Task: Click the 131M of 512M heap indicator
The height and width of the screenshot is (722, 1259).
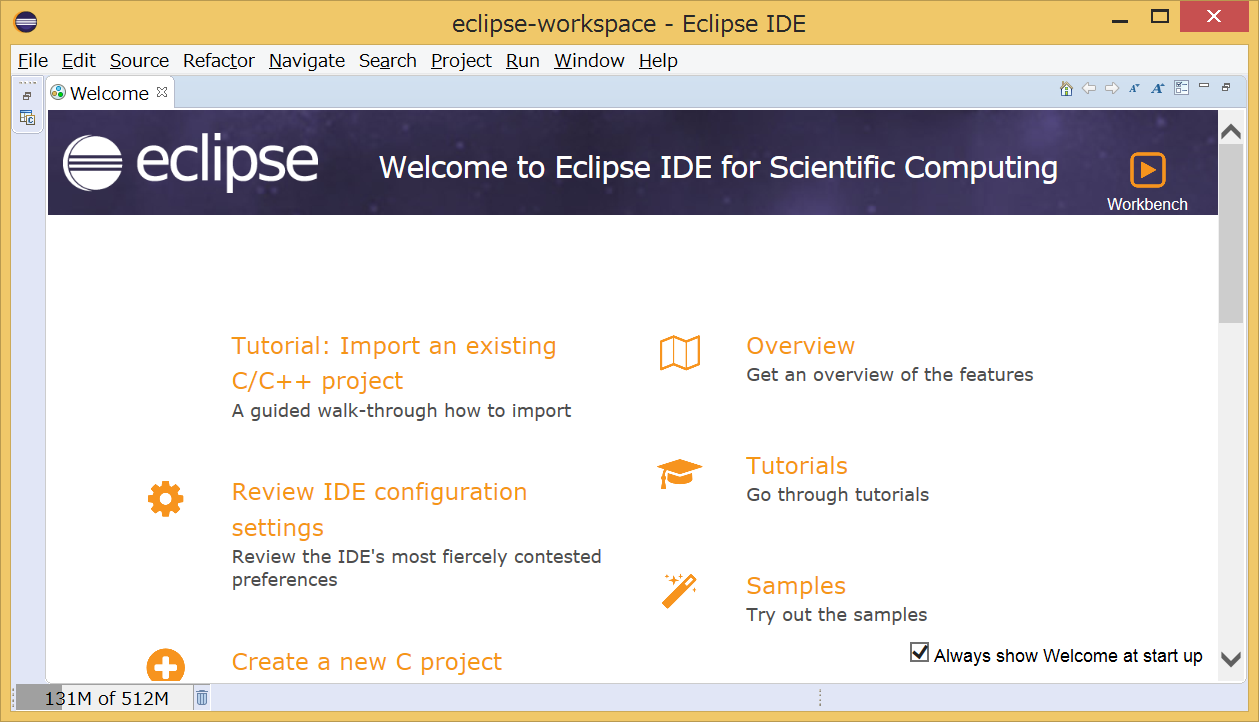Action: 105,697
